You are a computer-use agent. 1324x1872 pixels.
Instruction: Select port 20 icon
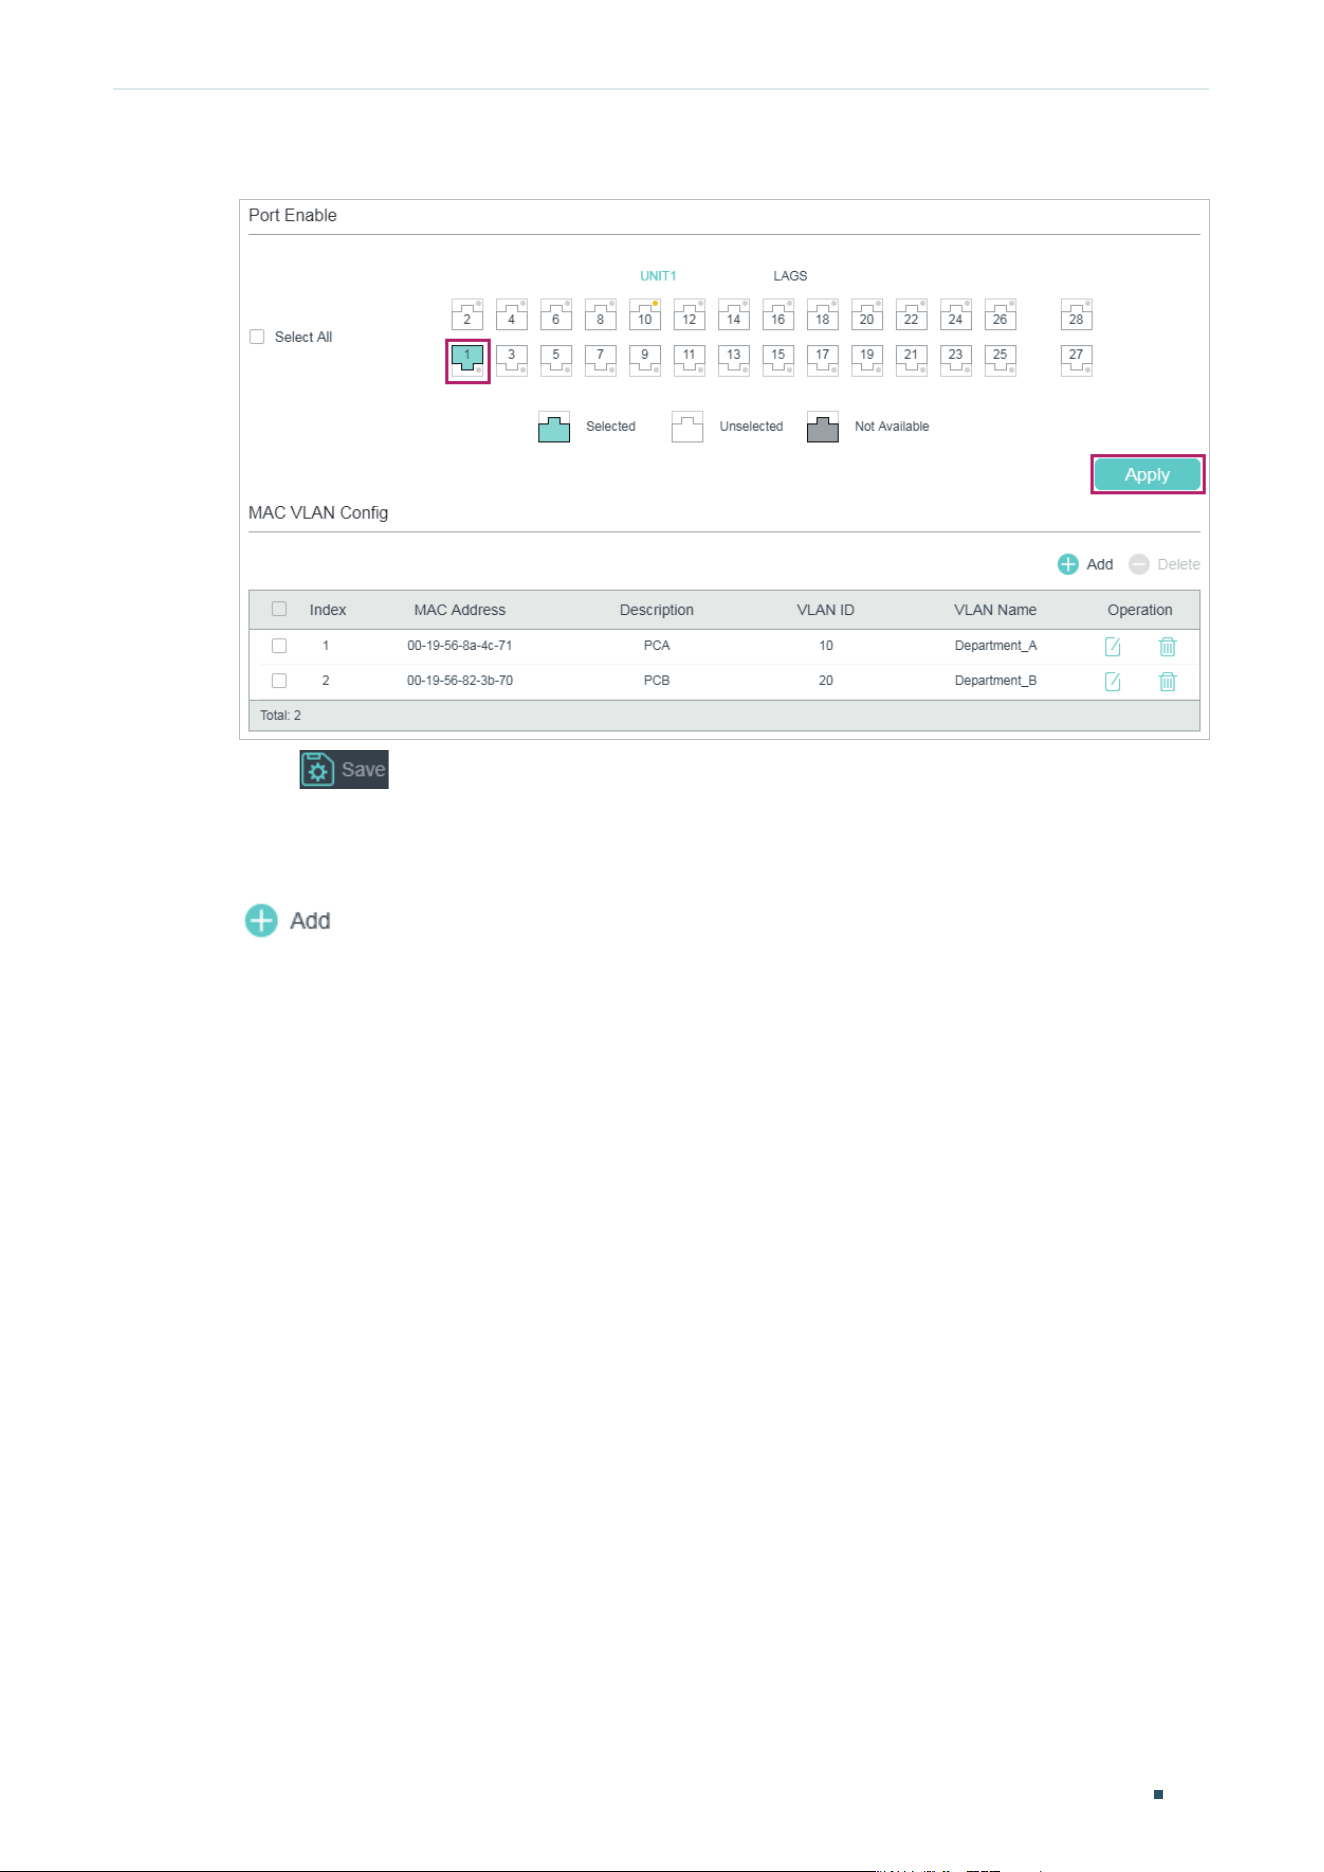click(867, 314)
